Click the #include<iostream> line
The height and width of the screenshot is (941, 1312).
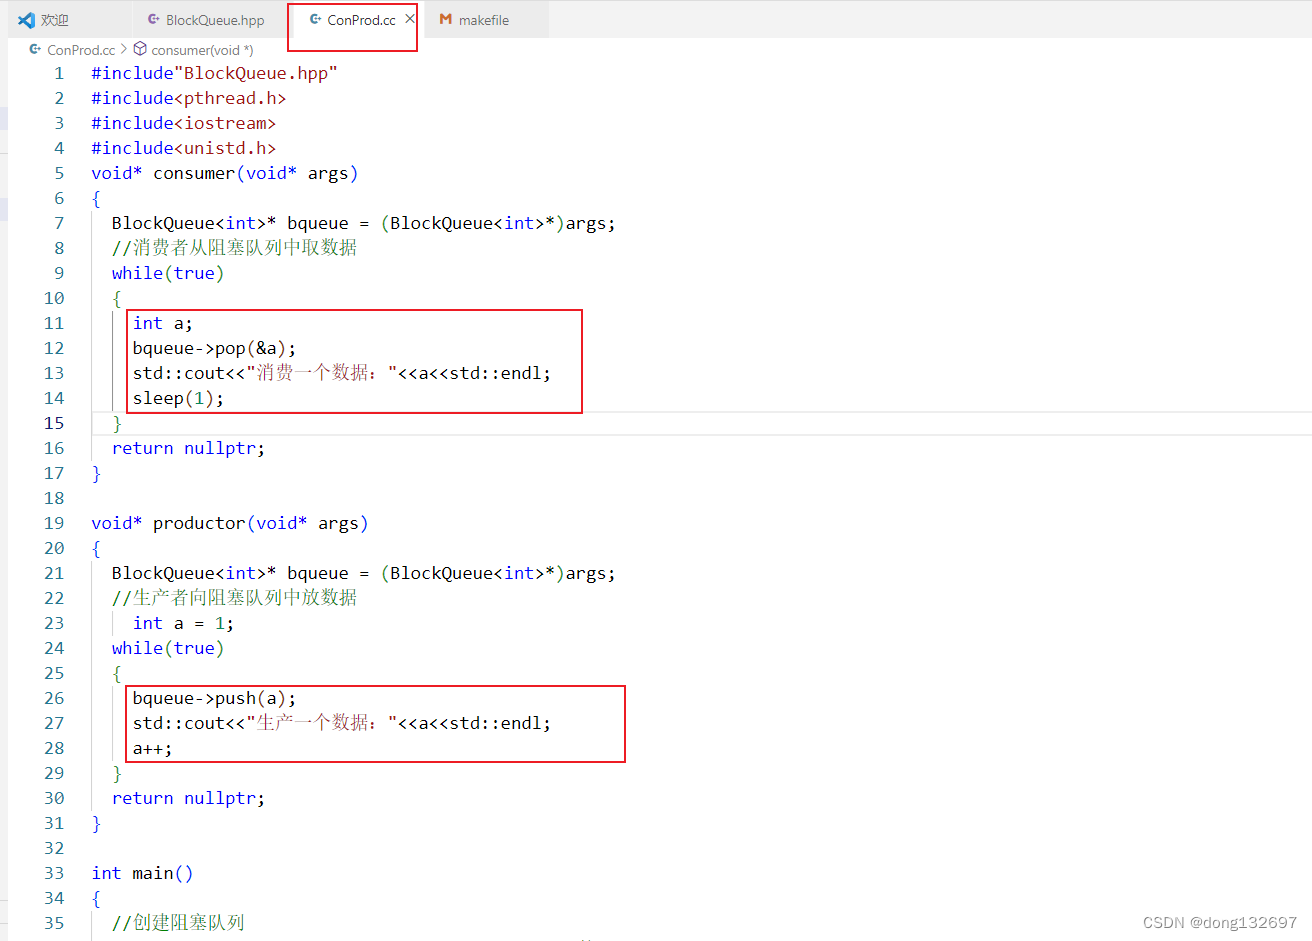[183, 123]
